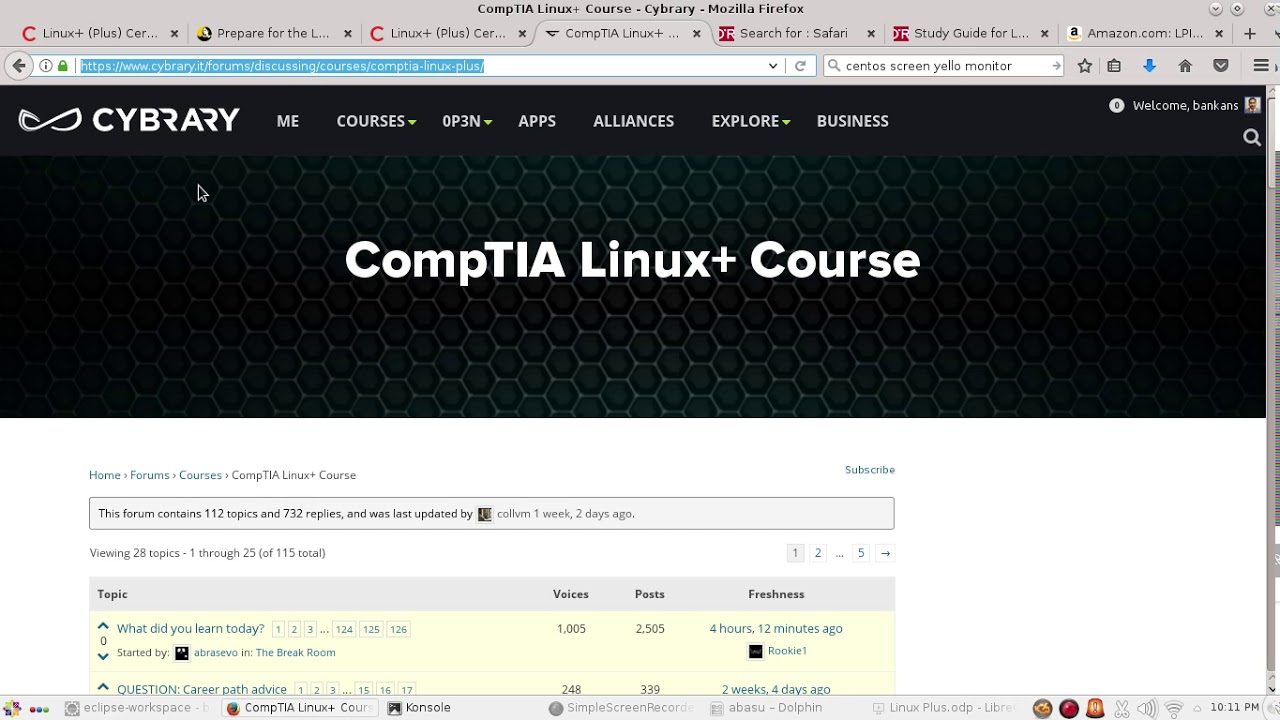Open the Cybrary site search magnifier
This screenshot has width=1280, height=720.
tap(1252, 138)
